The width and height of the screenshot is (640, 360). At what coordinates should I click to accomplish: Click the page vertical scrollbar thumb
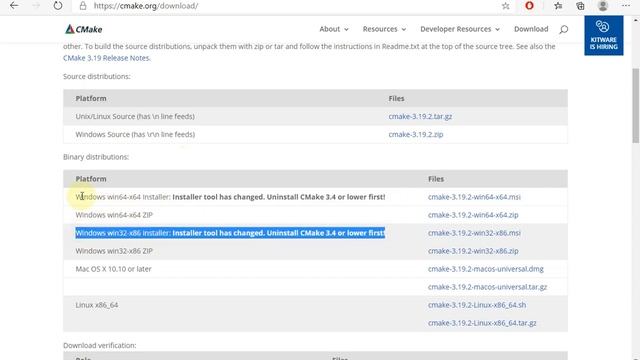point(636,105)
